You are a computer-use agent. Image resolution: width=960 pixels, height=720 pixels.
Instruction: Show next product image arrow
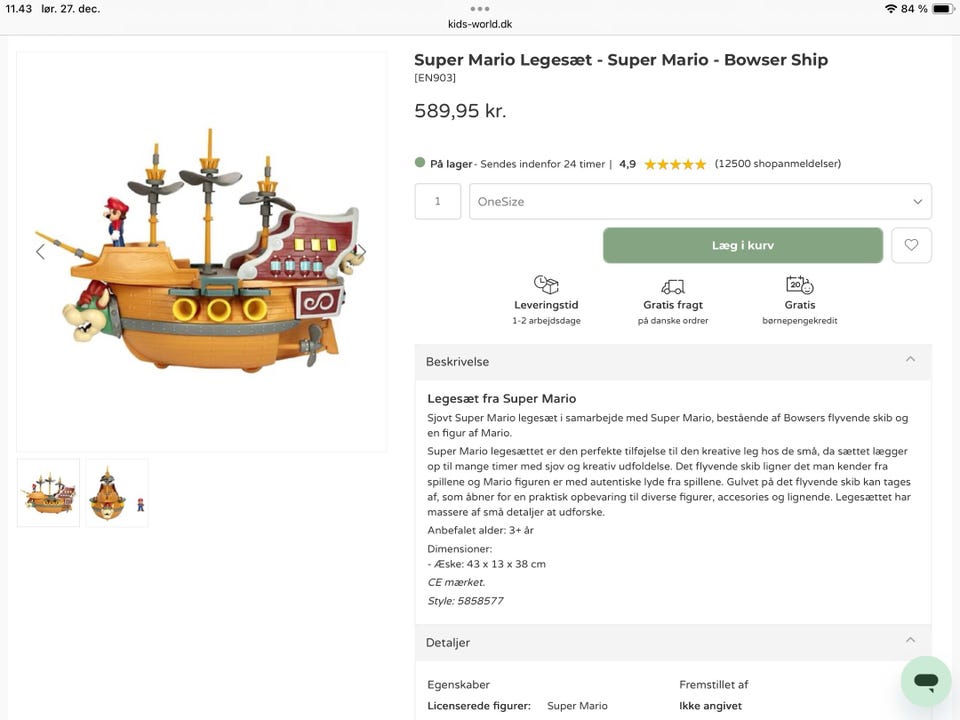[362, 252]
